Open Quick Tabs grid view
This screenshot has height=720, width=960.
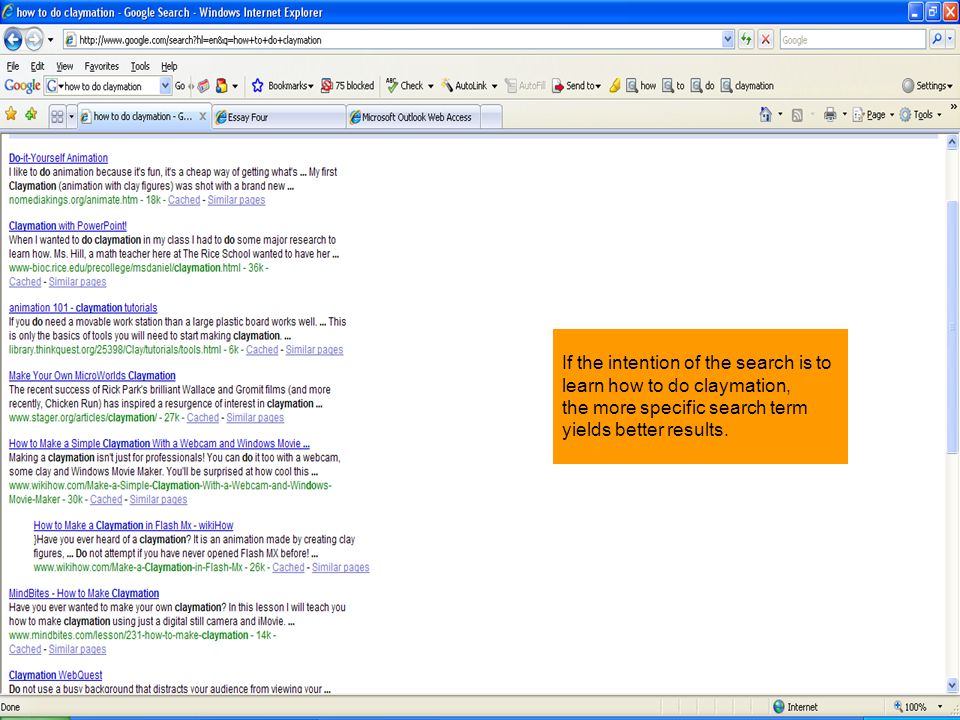(57, 116)
